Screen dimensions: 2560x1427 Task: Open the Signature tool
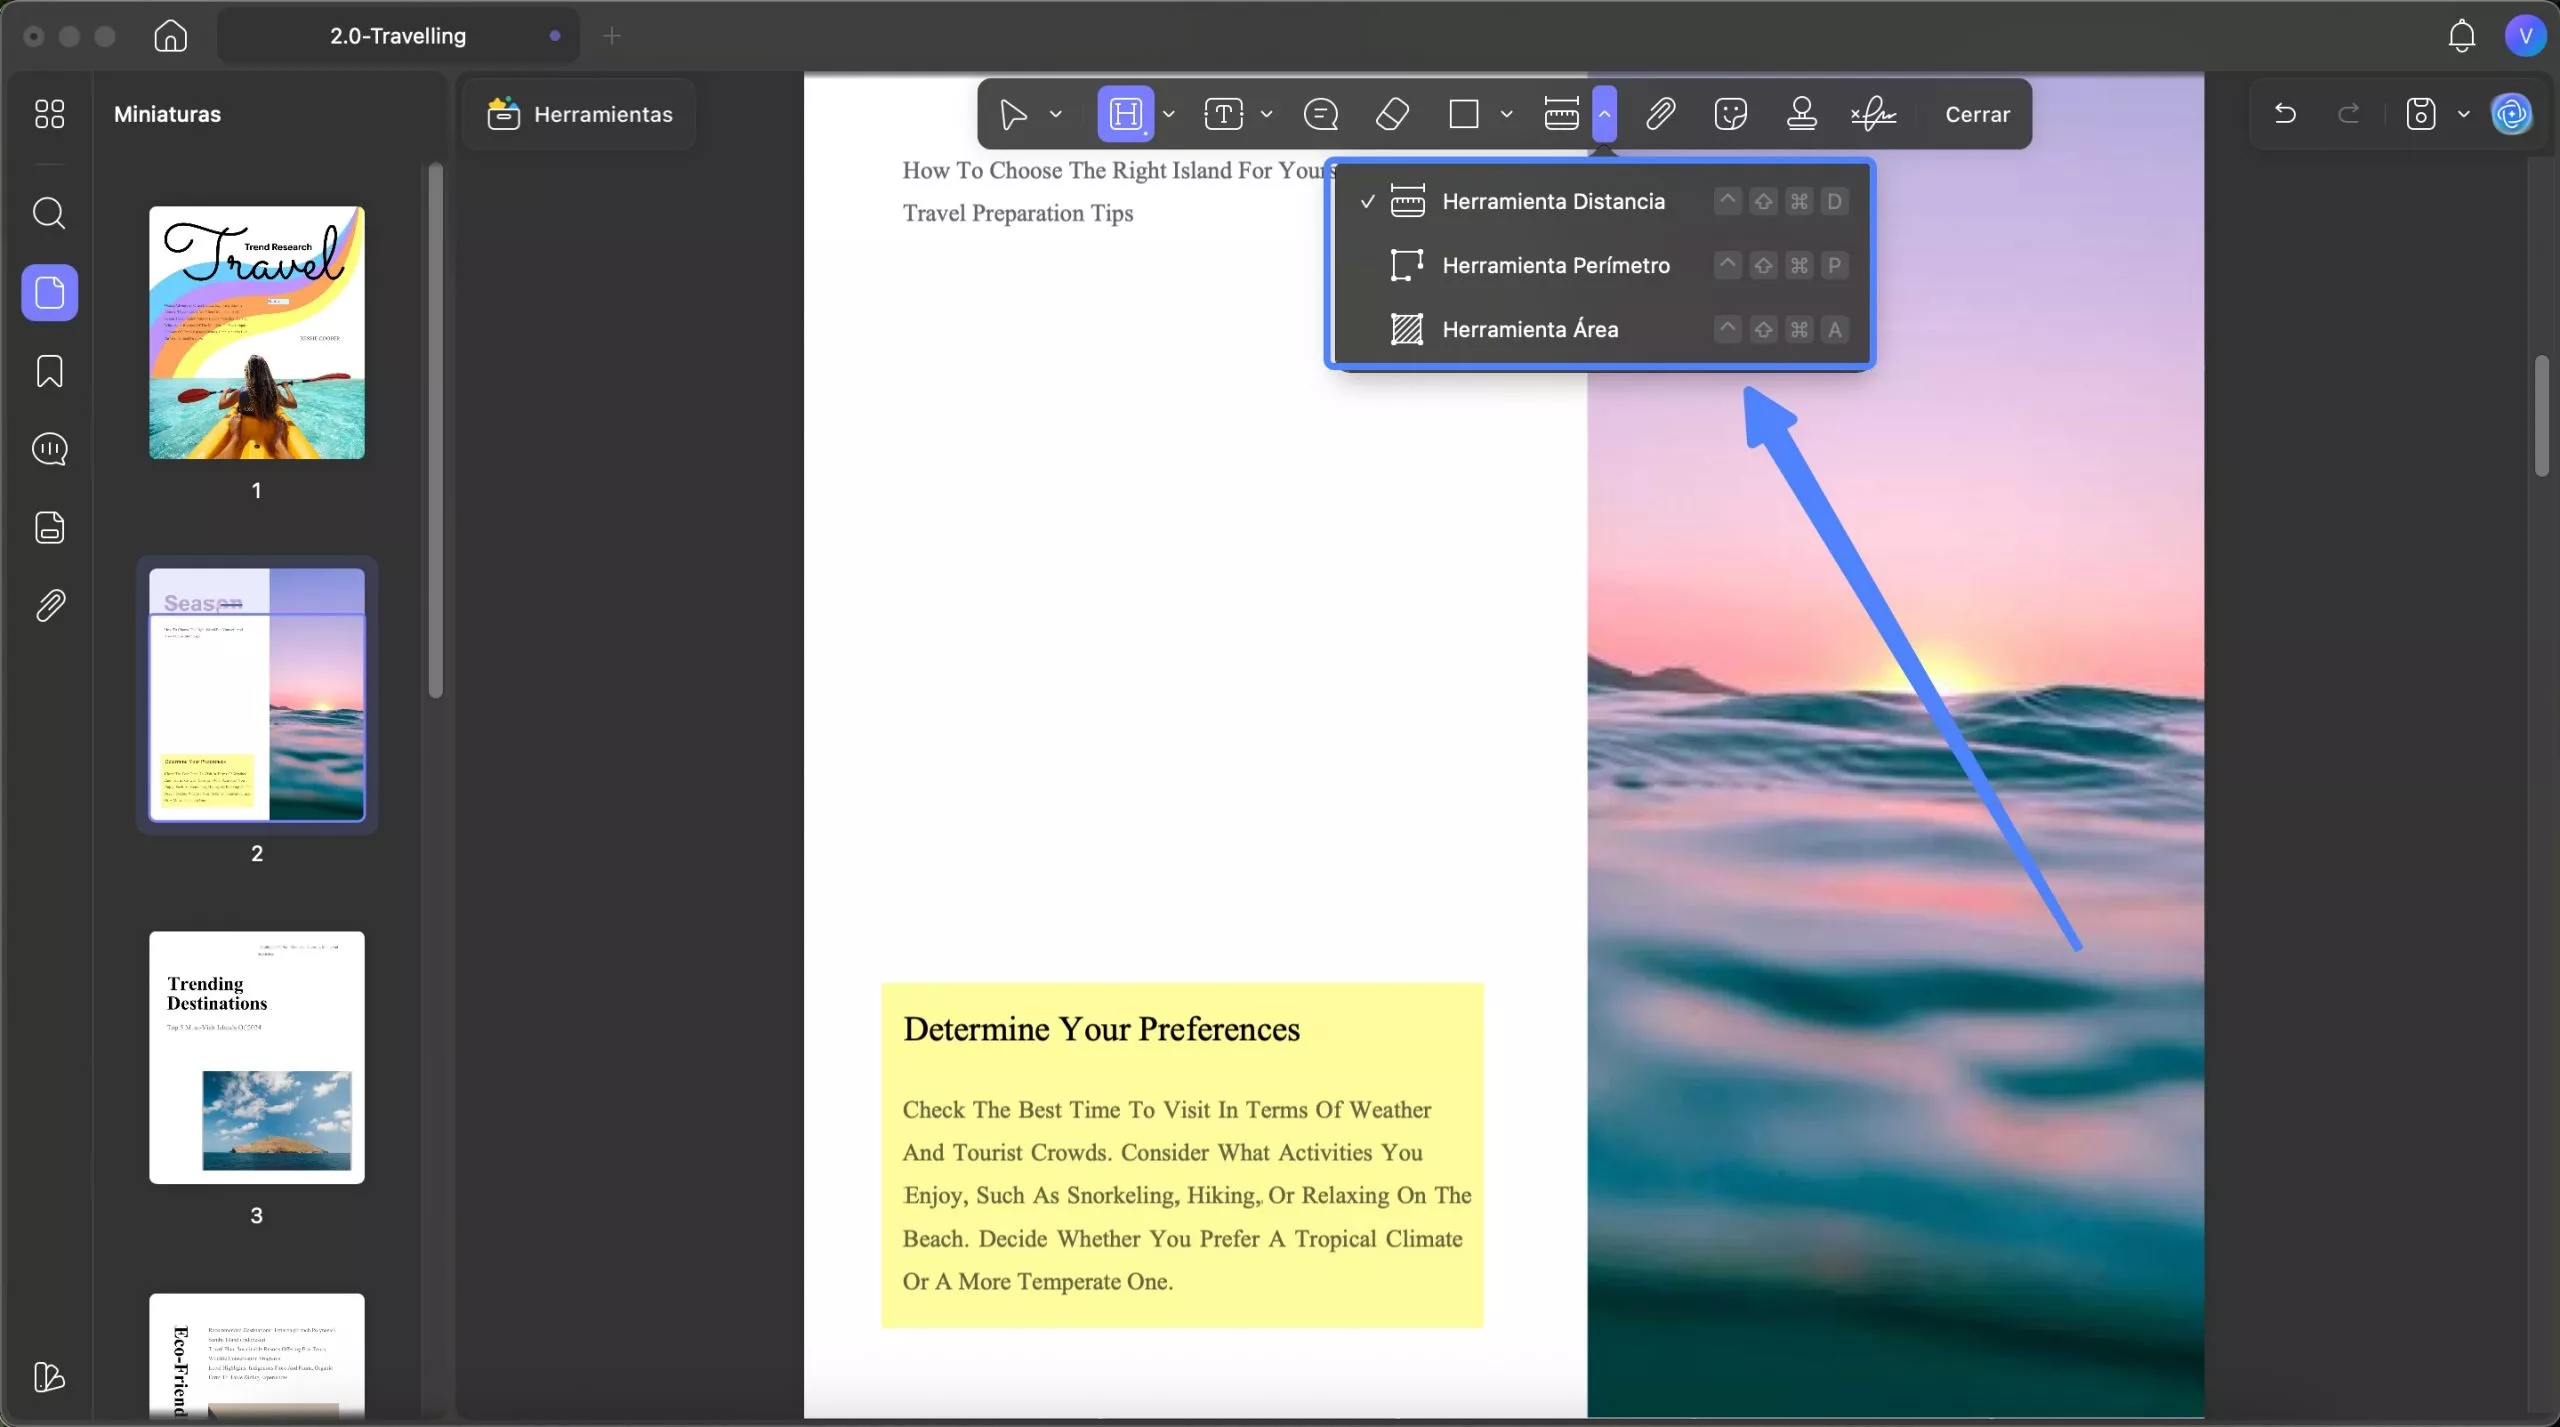(1873, 114)
